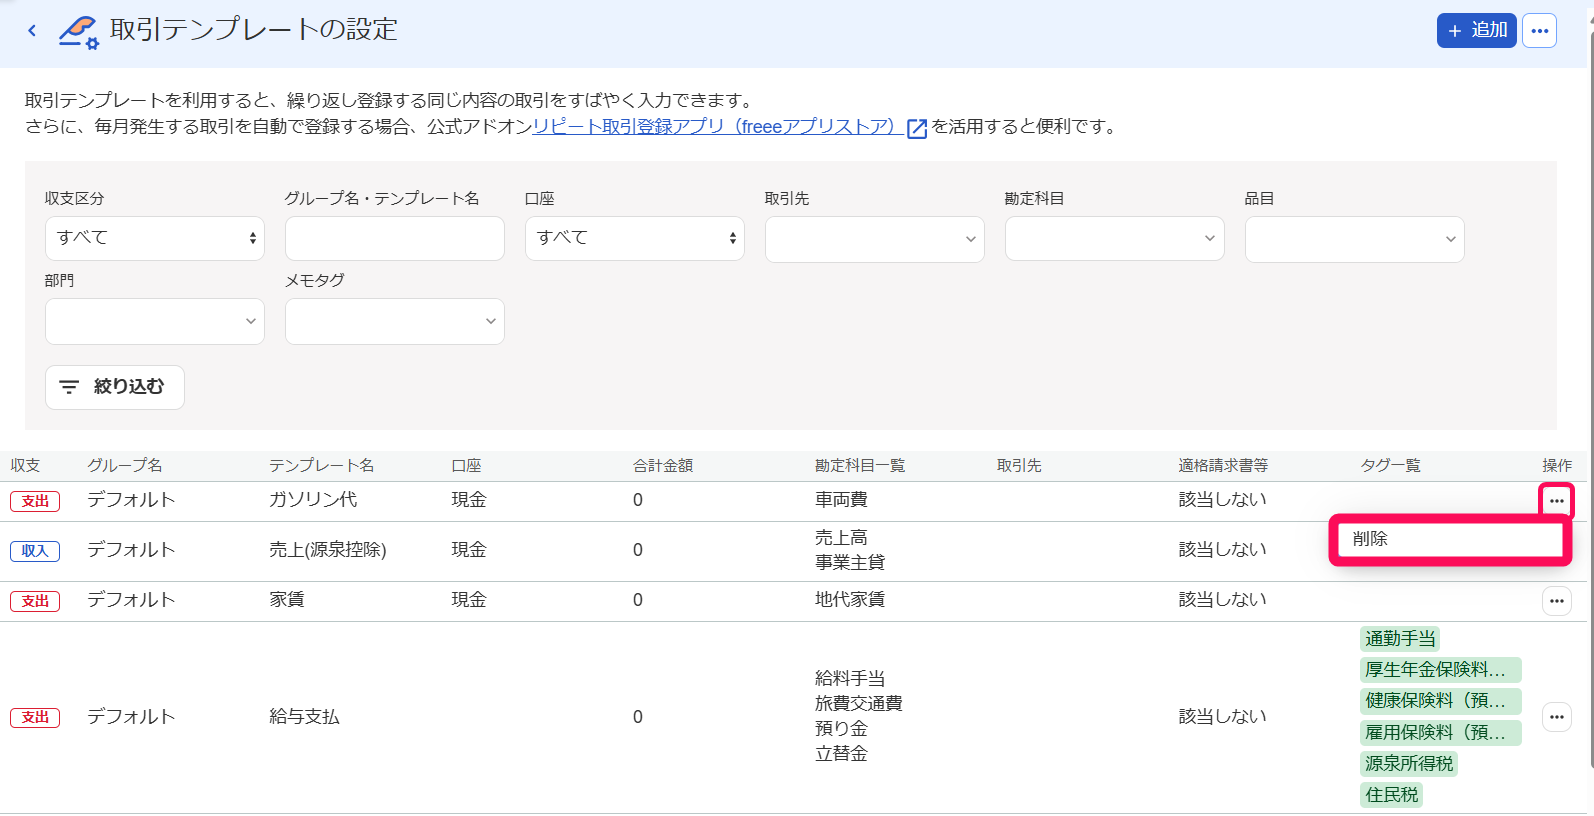Image resolution: width=1594 pixels, height=816 pixels.
Task: Click the 健康保険料 tag
Action: tap(1440, 701)
